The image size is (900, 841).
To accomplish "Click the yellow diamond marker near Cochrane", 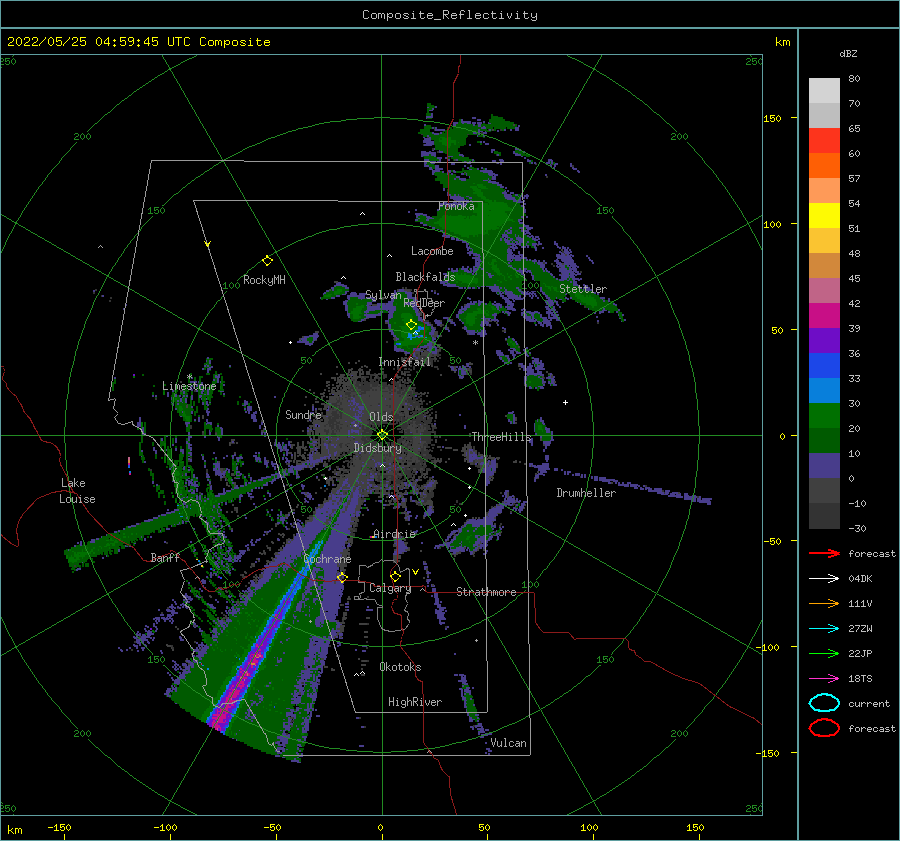I will click(x=342, y=577).
